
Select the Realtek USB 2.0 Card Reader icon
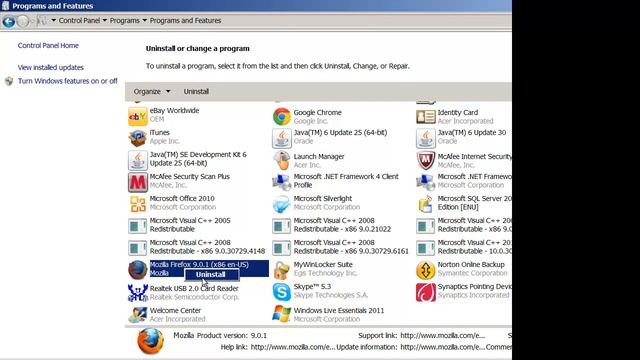point(138,292)
